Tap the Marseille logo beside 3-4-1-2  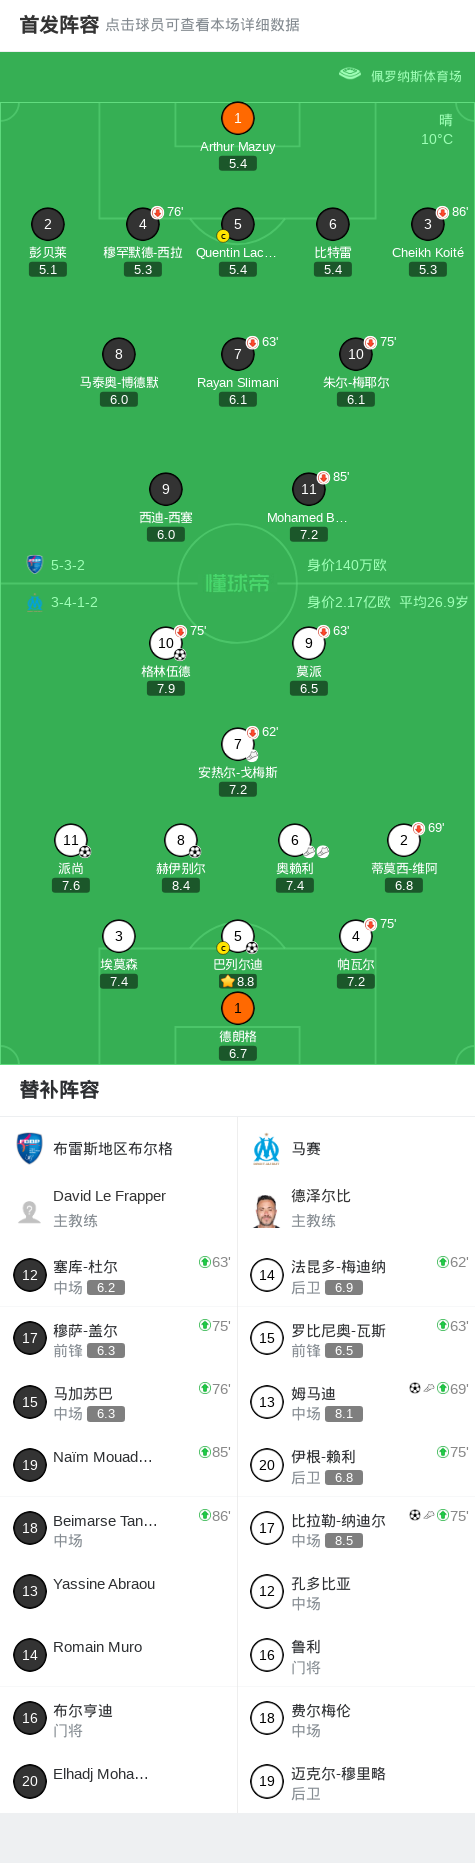point(35,602)
